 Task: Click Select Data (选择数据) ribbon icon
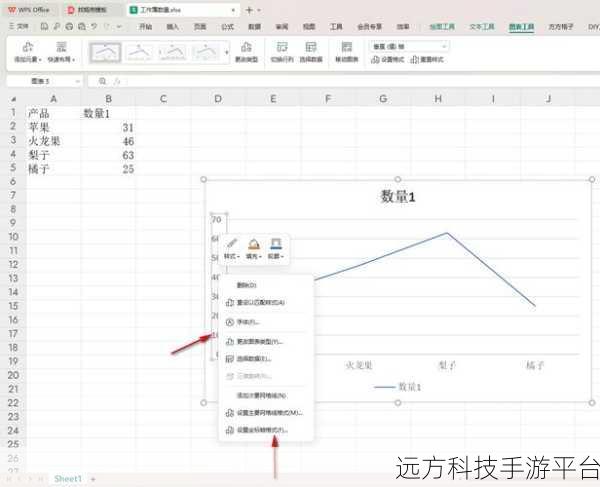pos(311,52)
